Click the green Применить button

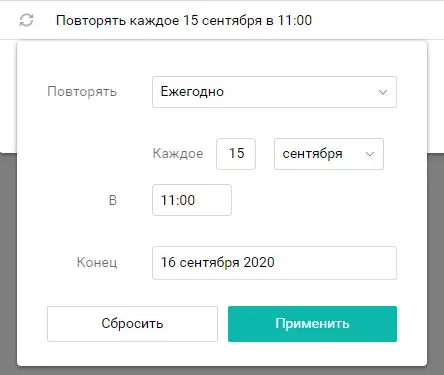(x=312, y=324)
